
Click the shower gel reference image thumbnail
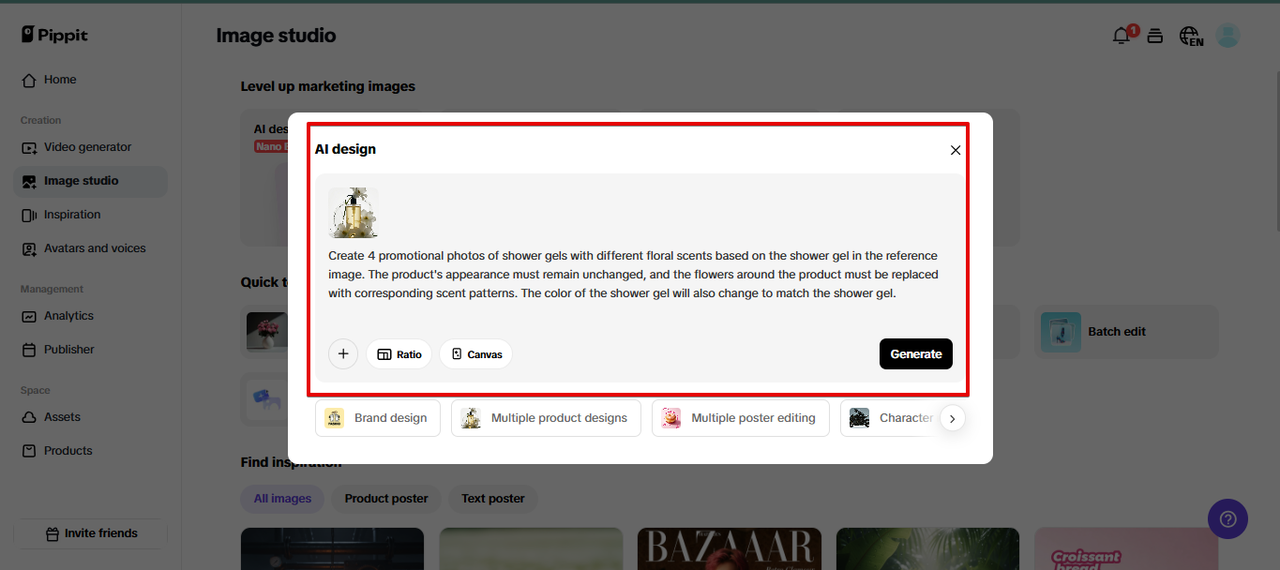click(353, 212)
